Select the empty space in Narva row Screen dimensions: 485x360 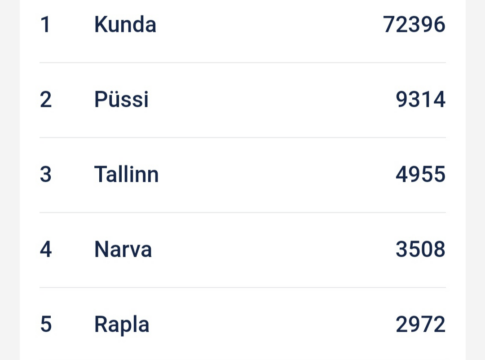click(274, 249)
